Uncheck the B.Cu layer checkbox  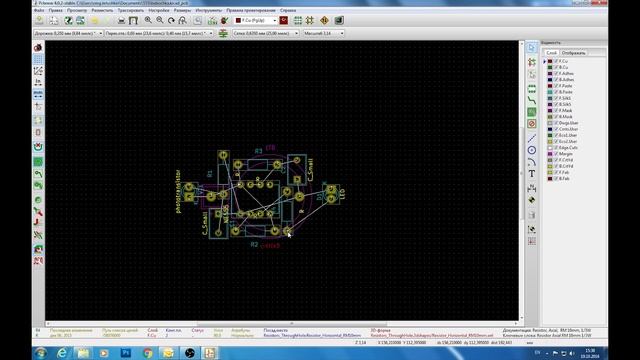point(556,67)
